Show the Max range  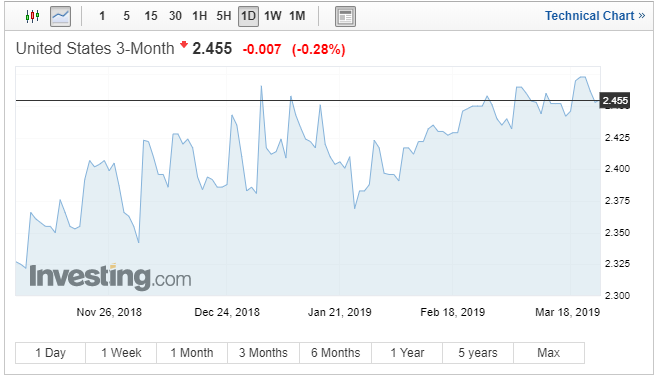[549, 353]
